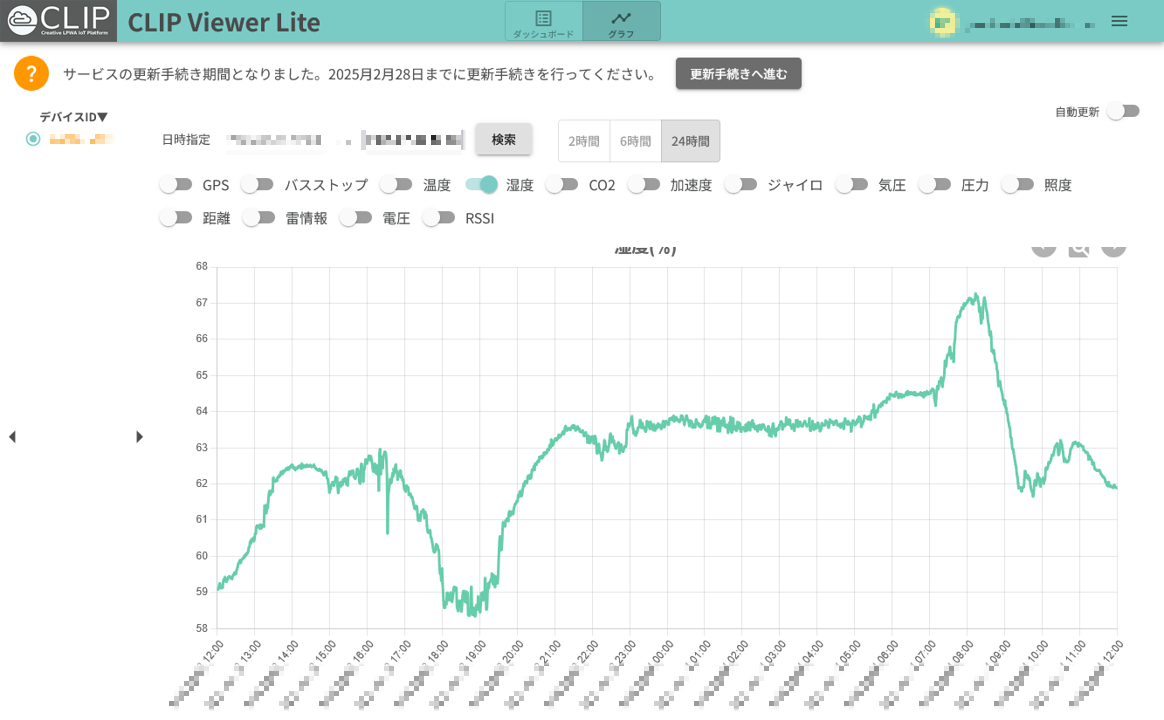Click the magnifier zoom icon above chart
Image resolution: width=1164 pixels, height=720 pixels.
[x=1078, y=248]
